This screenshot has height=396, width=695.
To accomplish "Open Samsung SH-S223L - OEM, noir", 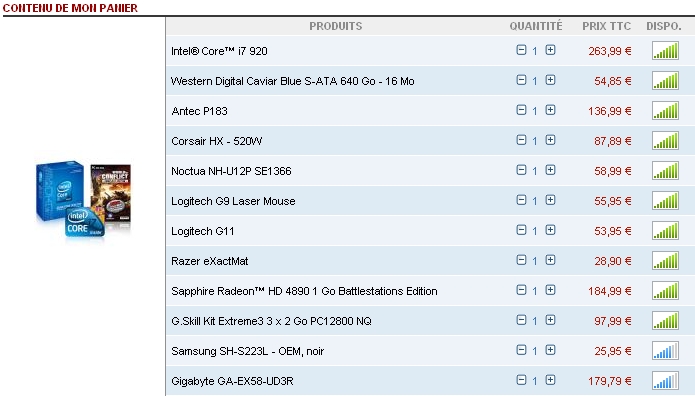I will [247, 351].
